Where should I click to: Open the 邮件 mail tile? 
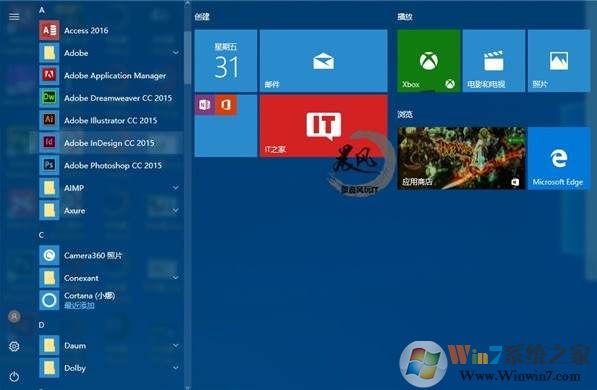[323, 61]
